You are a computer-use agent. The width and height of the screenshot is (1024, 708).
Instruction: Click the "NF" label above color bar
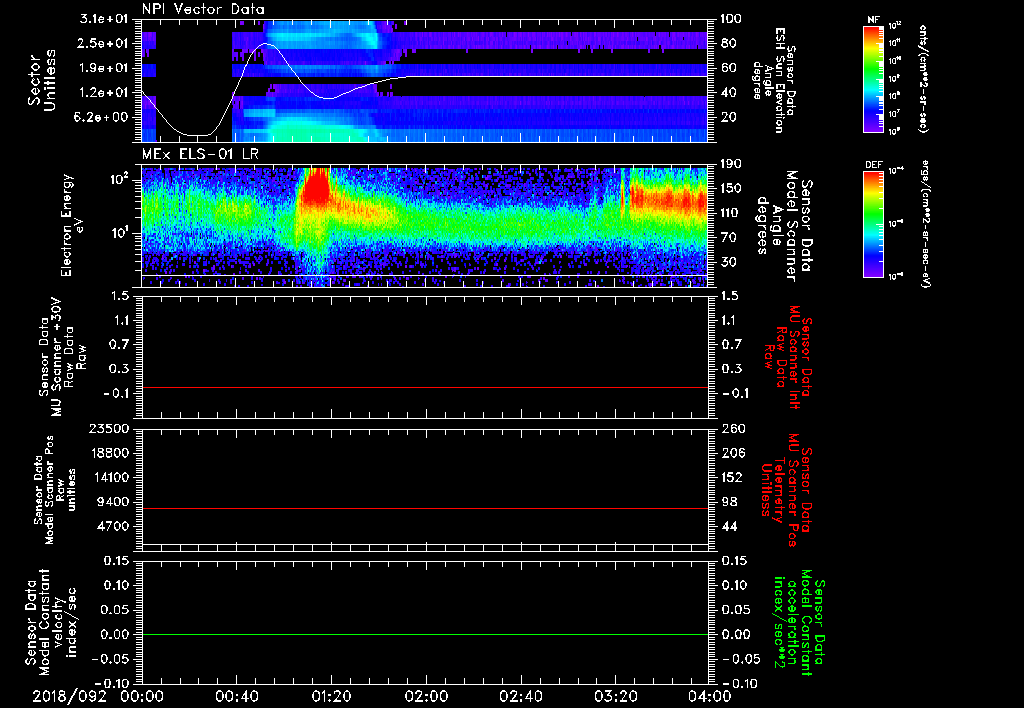[x=873, y=20]
